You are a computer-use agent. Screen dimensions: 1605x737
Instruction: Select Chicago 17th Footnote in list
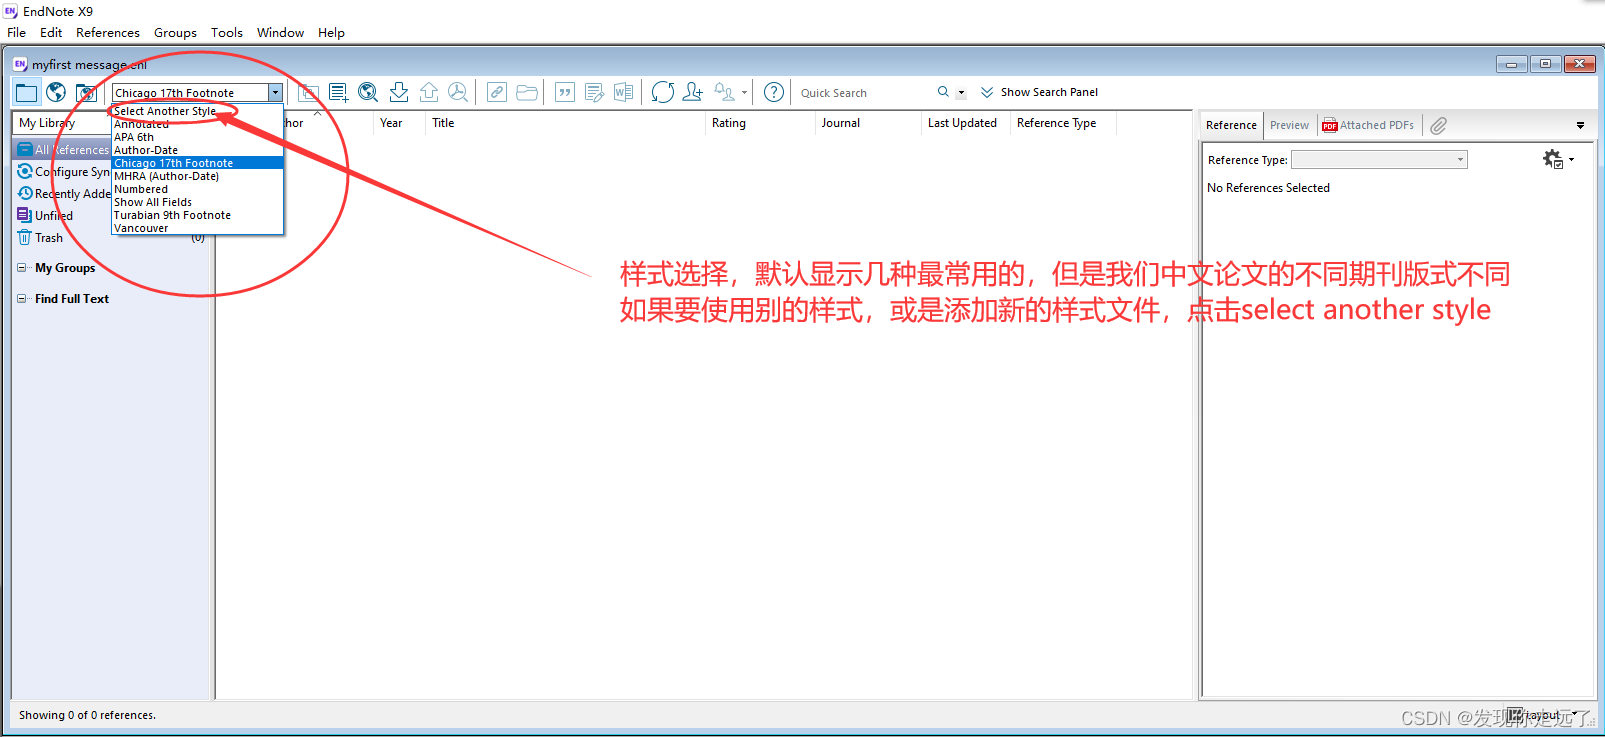pyautogui.click(x=197, y=163)
